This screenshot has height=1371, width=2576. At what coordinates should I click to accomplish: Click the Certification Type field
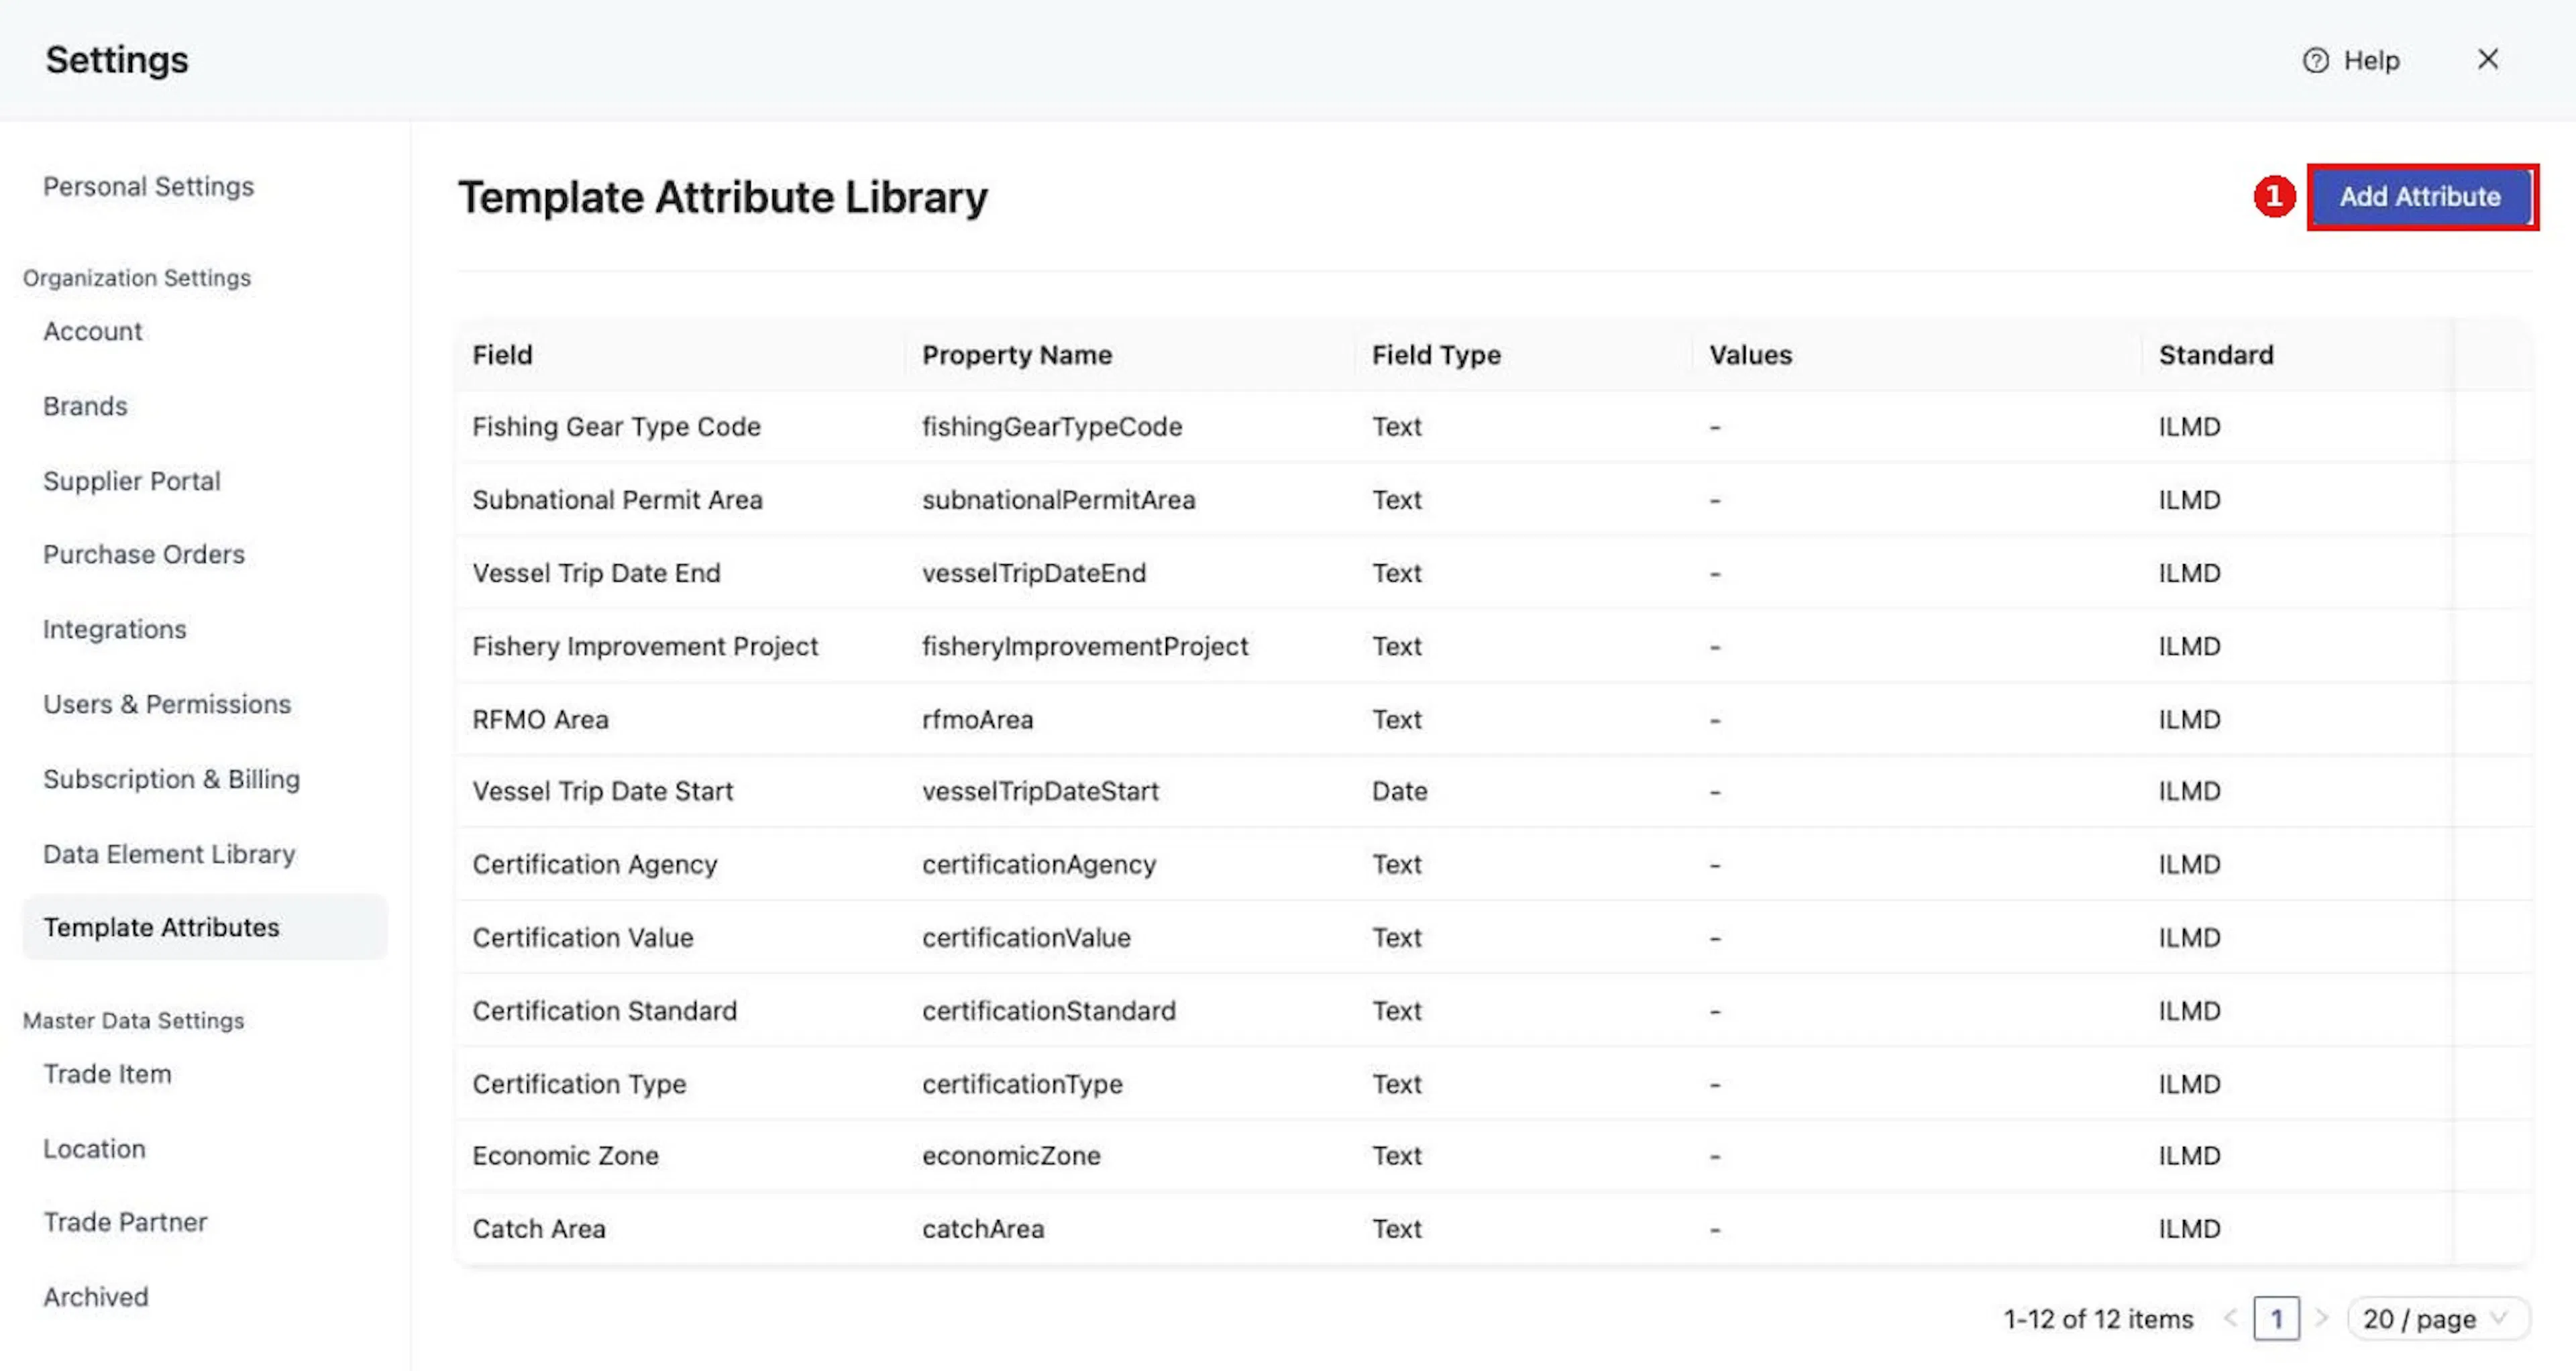(x=579, y=1084)
